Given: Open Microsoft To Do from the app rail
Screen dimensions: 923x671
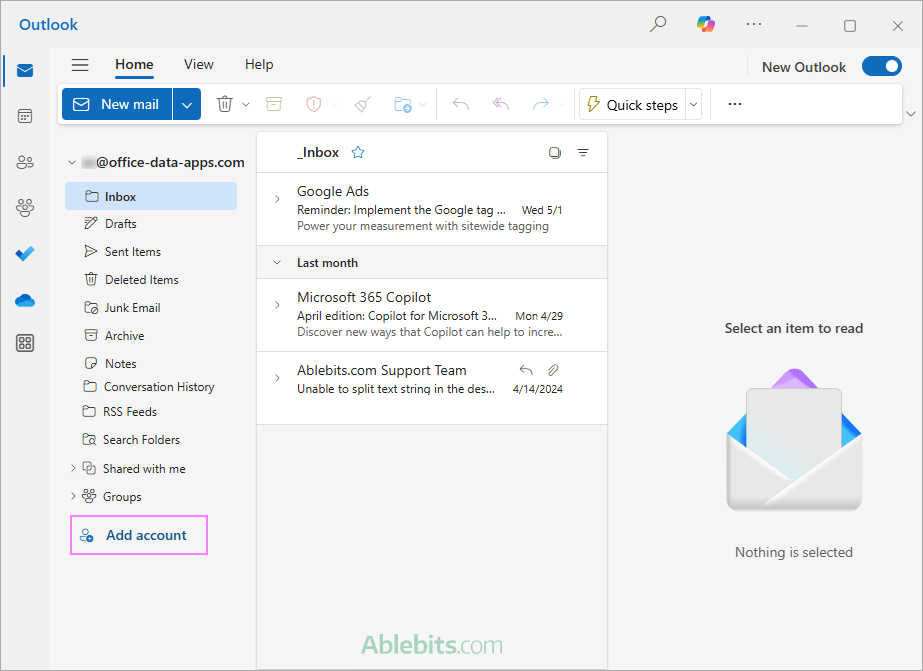Looking at the screenshot, I should 24,253.
